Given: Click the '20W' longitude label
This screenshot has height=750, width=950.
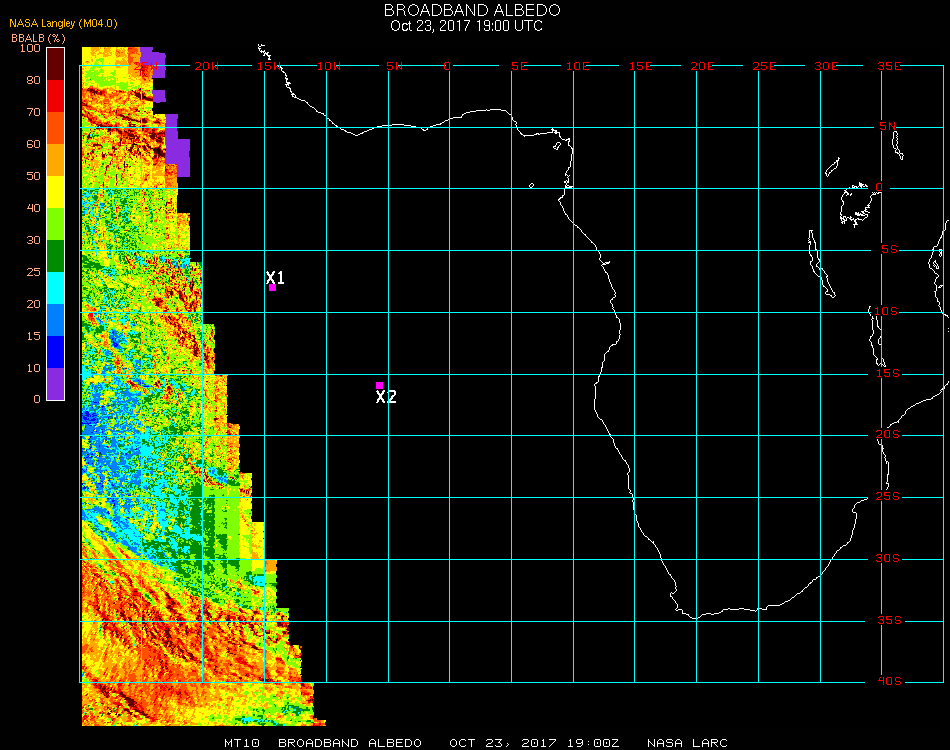Looking at the screenshot, I should pos(207,66).
